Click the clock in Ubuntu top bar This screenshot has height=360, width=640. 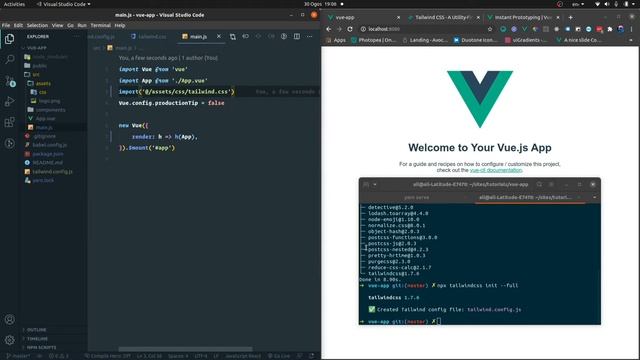(320, 4)
